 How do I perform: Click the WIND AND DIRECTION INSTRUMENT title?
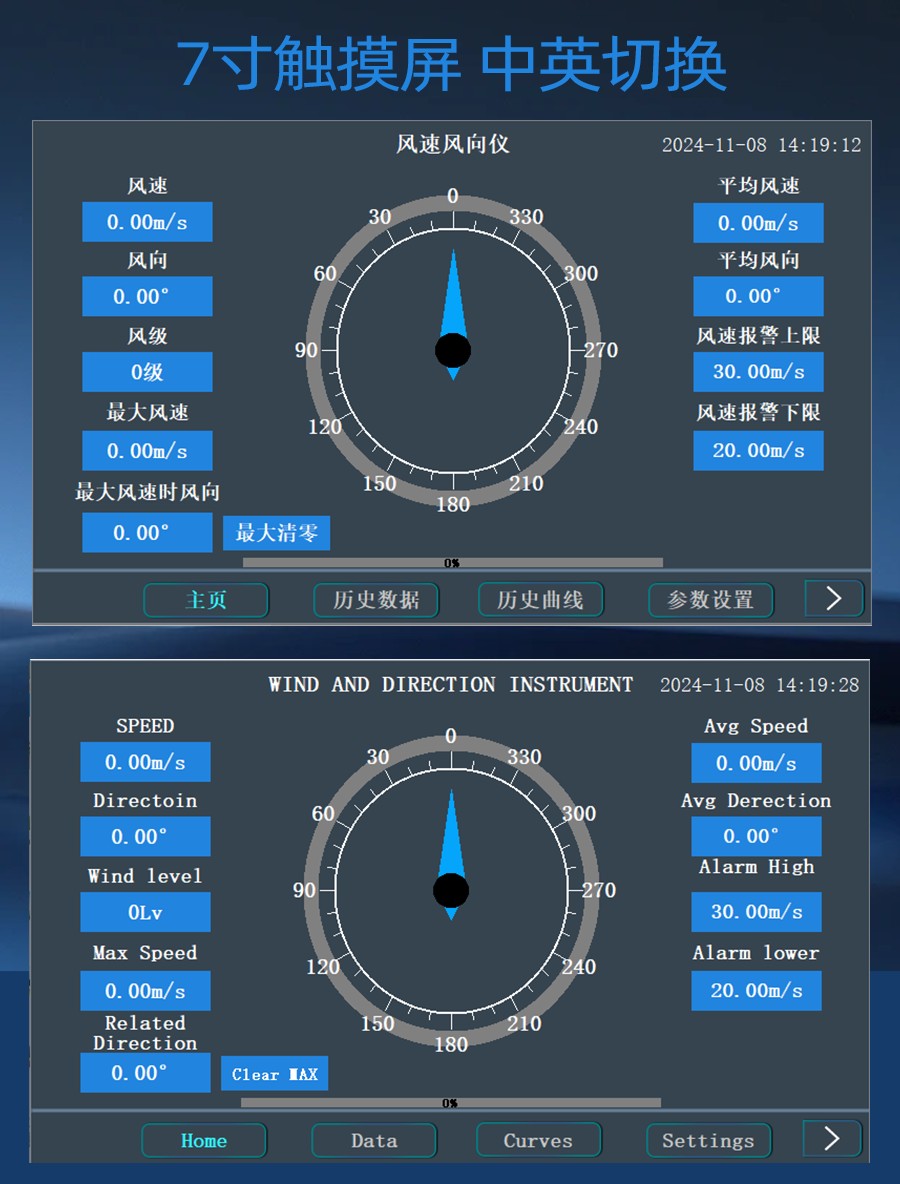451,685
